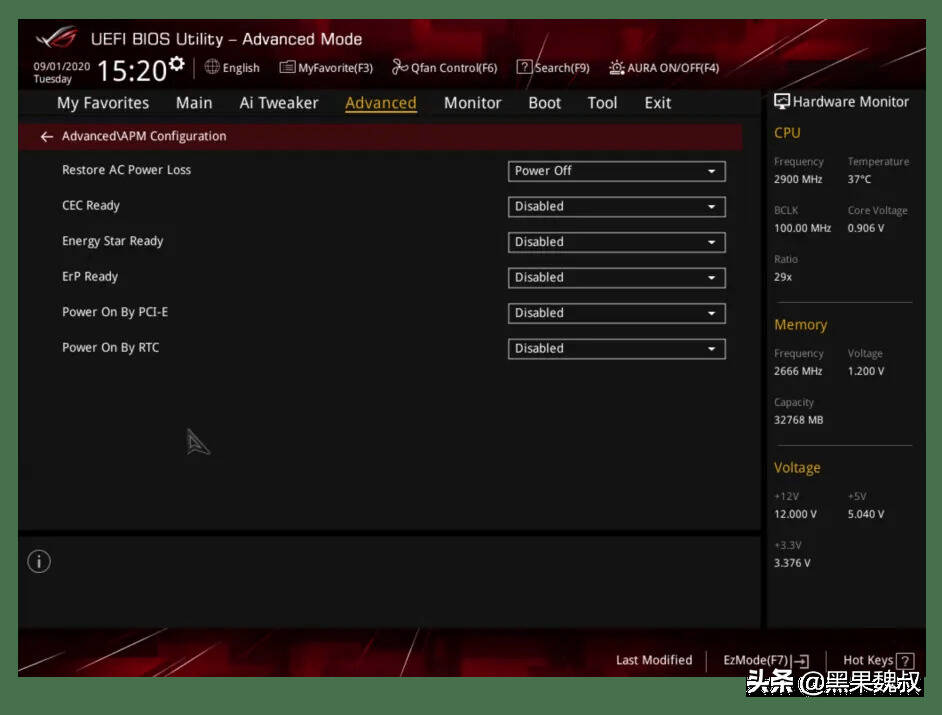The image size is (942, 715).
Task: Click AURA ON/OFF(F4) button text
Action: tap(673, 68)
